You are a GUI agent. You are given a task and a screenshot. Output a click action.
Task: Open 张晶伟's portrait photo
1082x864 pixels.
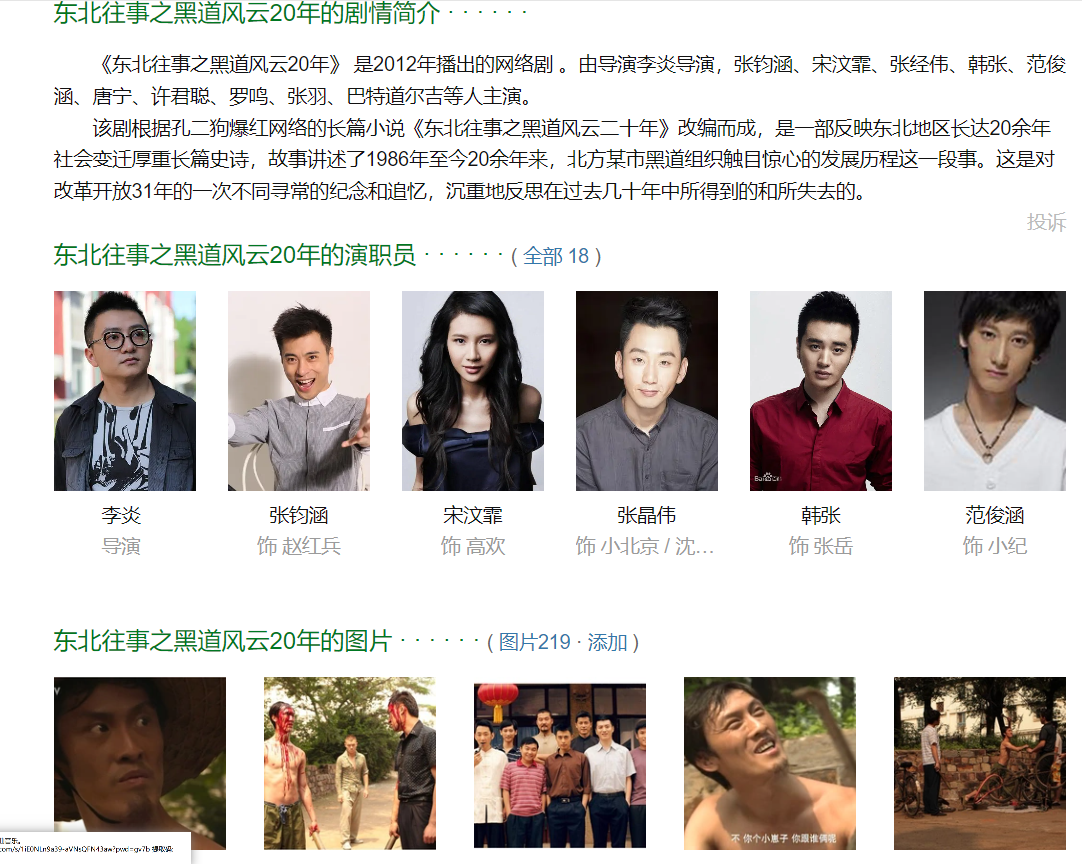647,391
